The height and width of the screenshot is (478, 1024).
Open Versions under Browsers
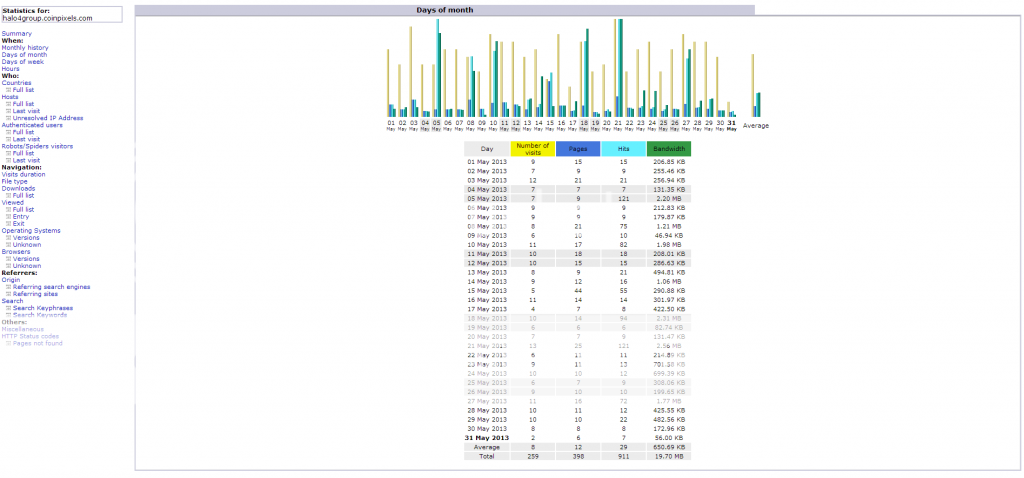26,258
